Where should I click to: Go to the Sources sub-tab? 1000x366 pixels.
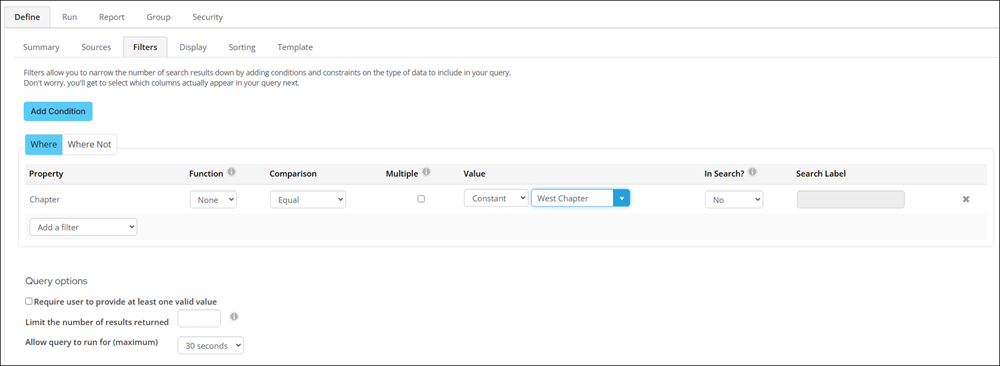point(96,47)
